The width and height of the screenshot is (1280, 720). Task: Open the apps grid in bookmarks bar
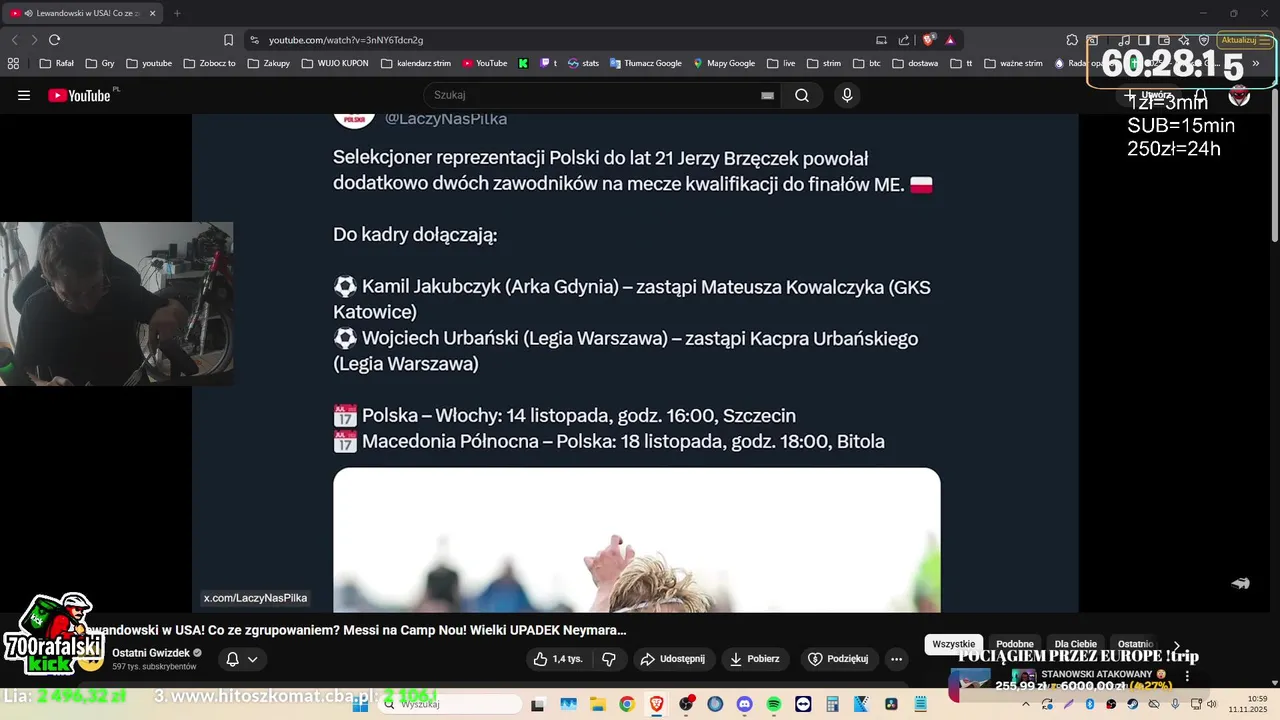[13, 63]
